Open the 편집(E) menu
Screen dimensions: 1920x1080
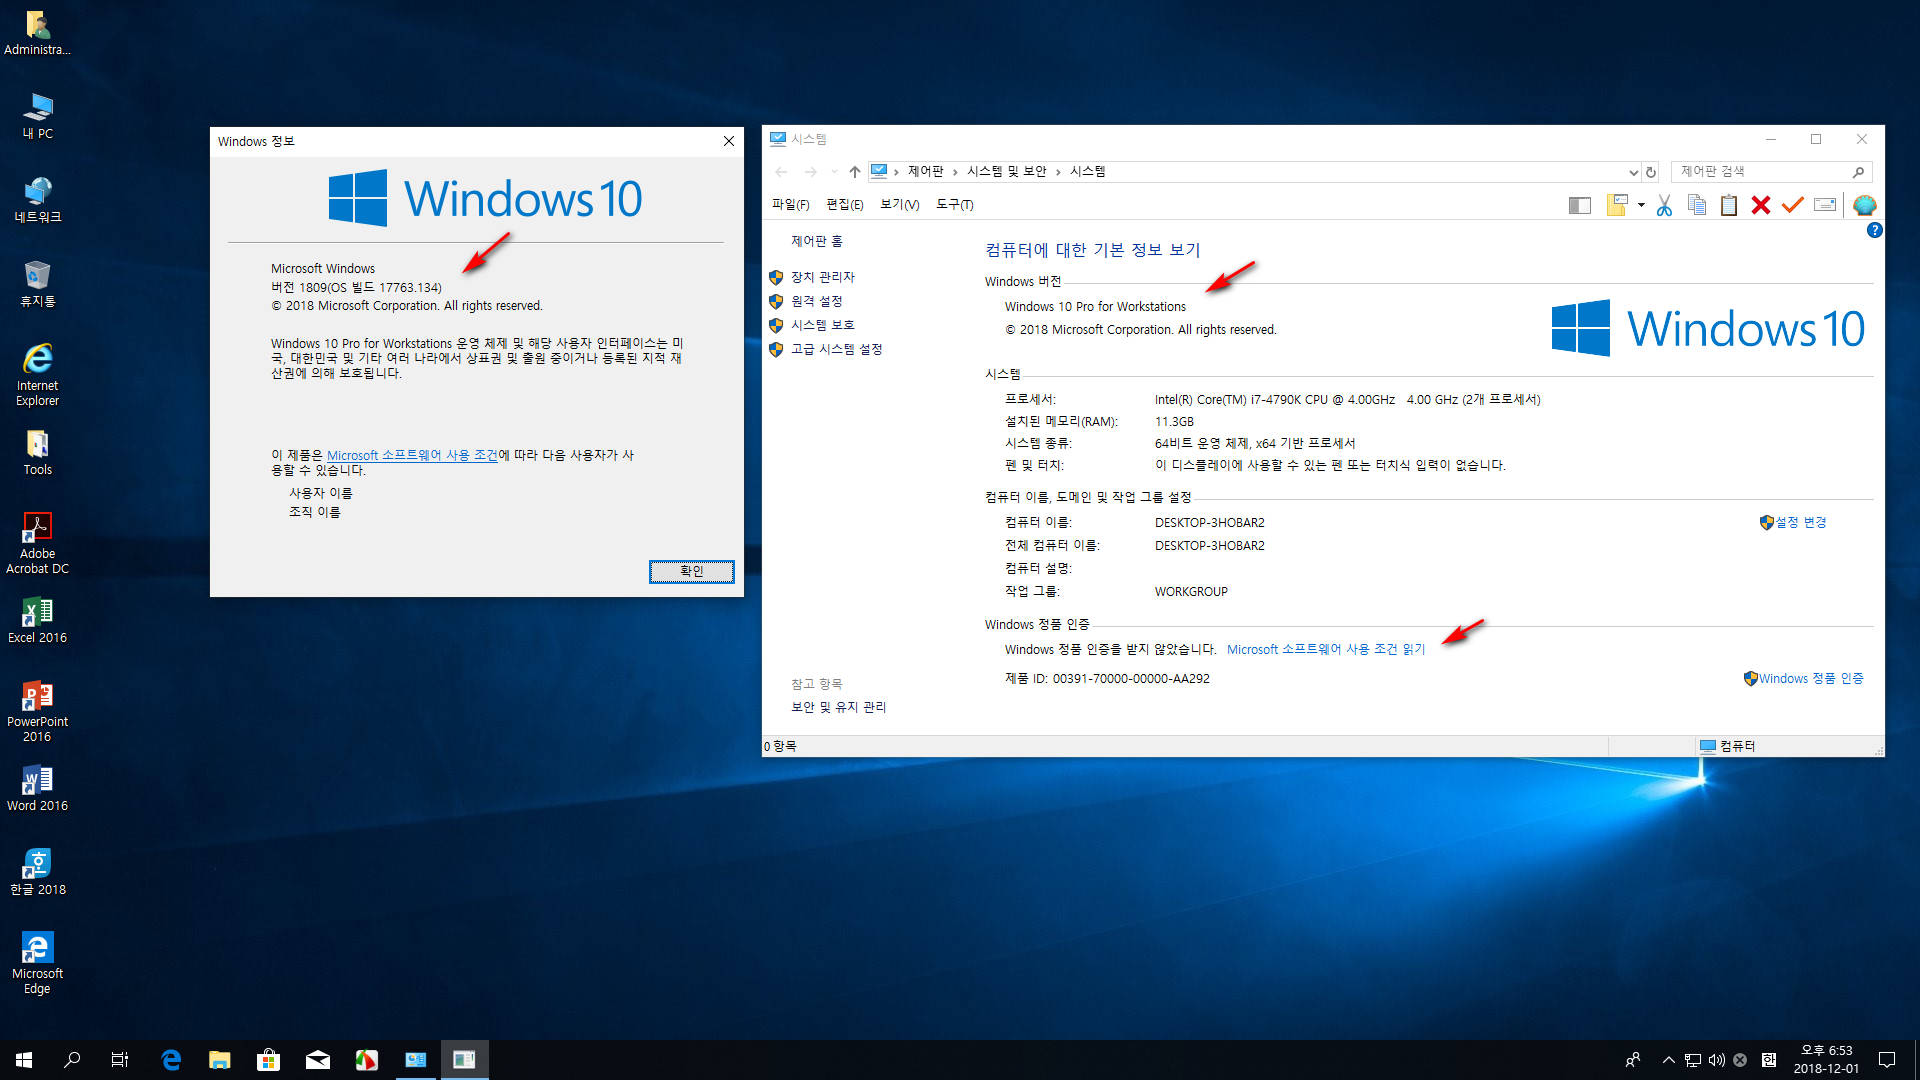[x=845, y=204]
